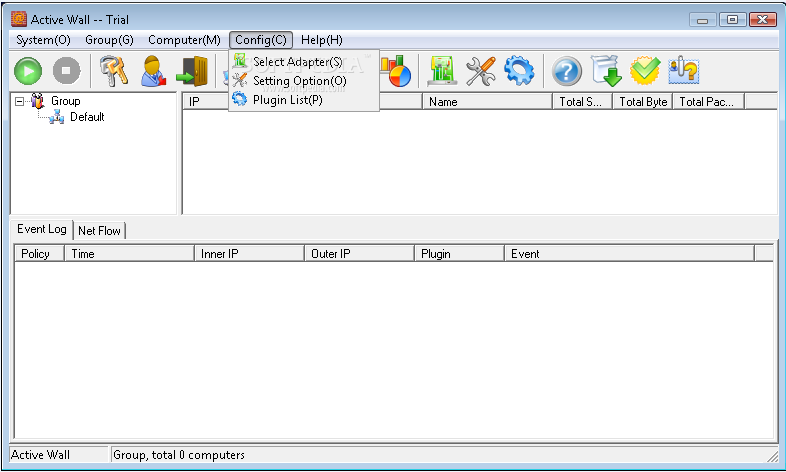786x472 pixels.
Task: Click the Plugin column header
Action: click(x=459, y=254)
